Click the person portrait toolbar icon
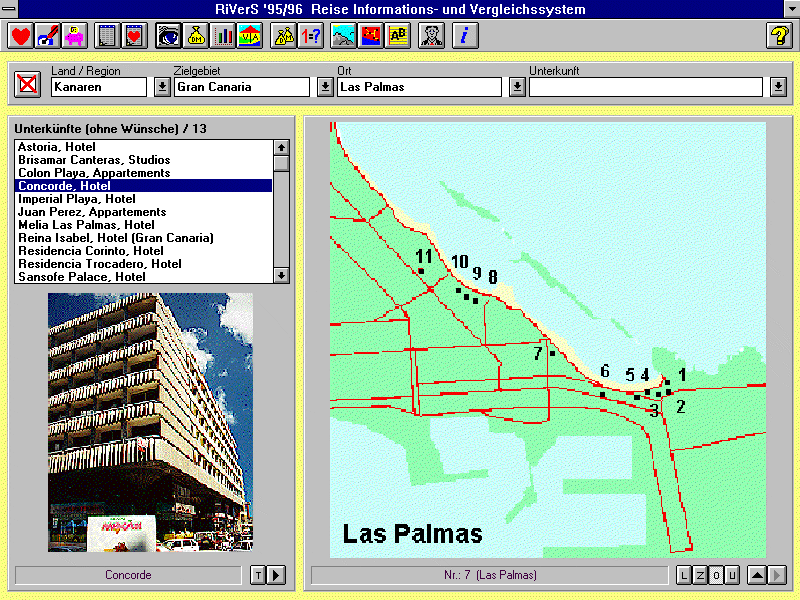Image resolution: width=800 pixels, height=600 pixels. [431, 37]
